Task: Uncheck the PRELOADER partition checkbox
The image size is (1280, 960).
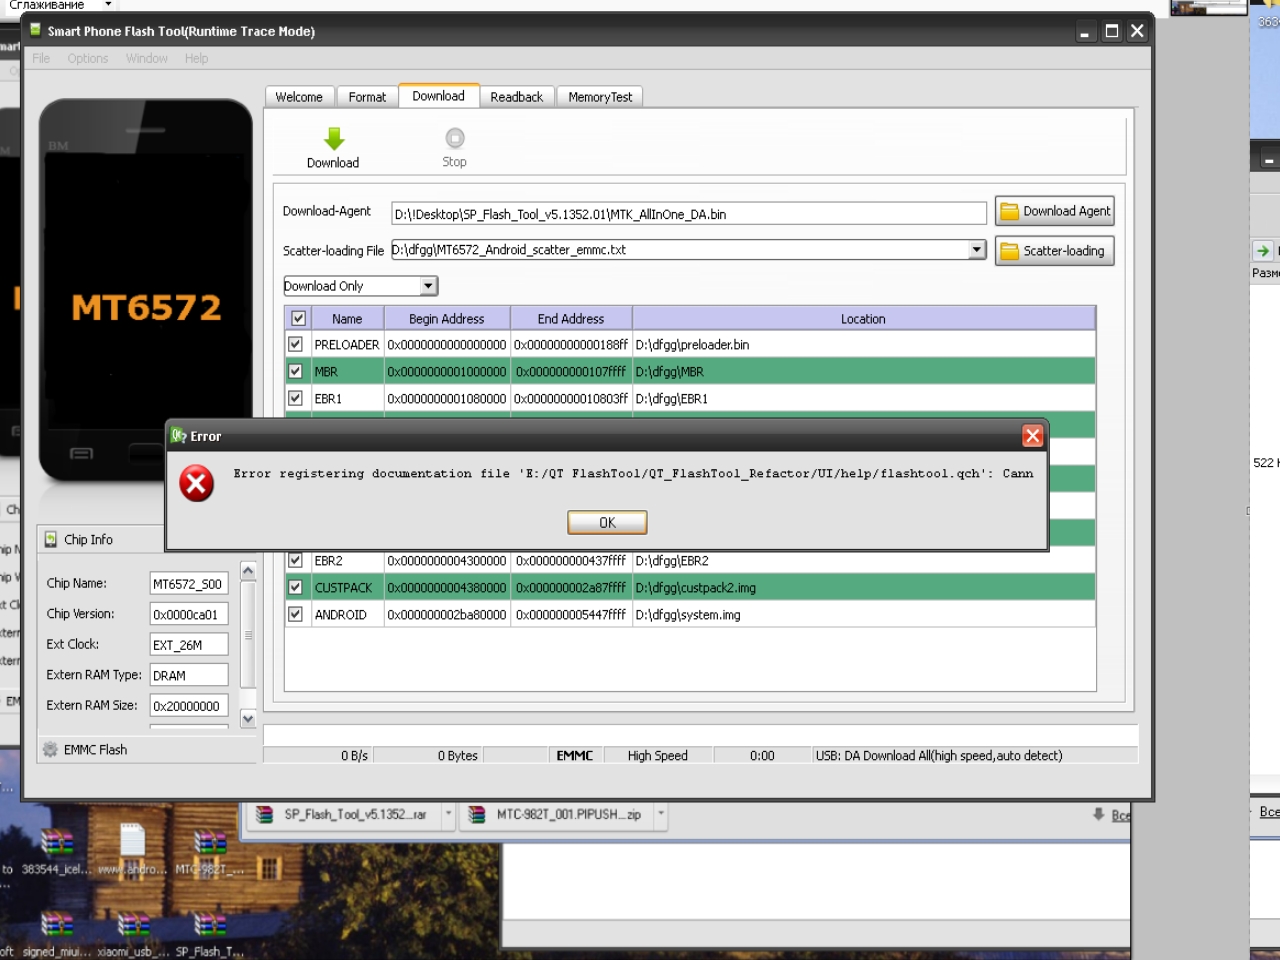Action: tap(296, 344)
